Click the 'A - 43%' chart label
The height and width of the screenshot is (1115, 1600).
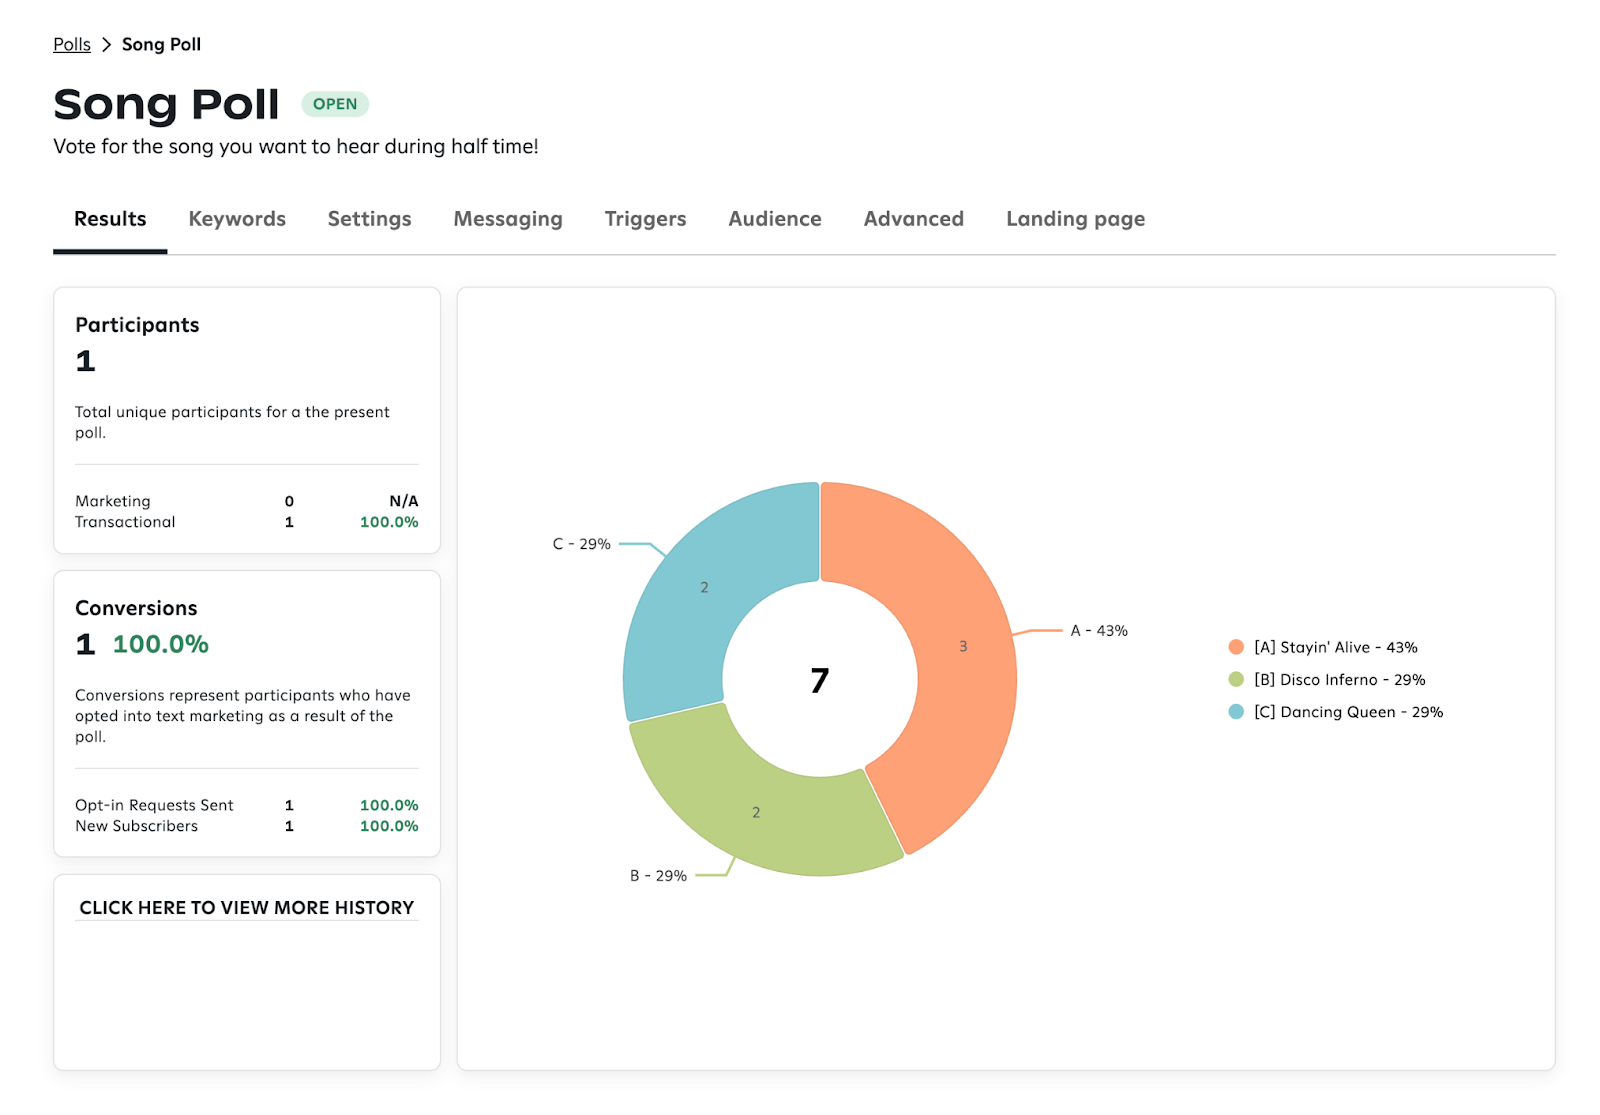pyautogui.click(x=1099, y=631)
